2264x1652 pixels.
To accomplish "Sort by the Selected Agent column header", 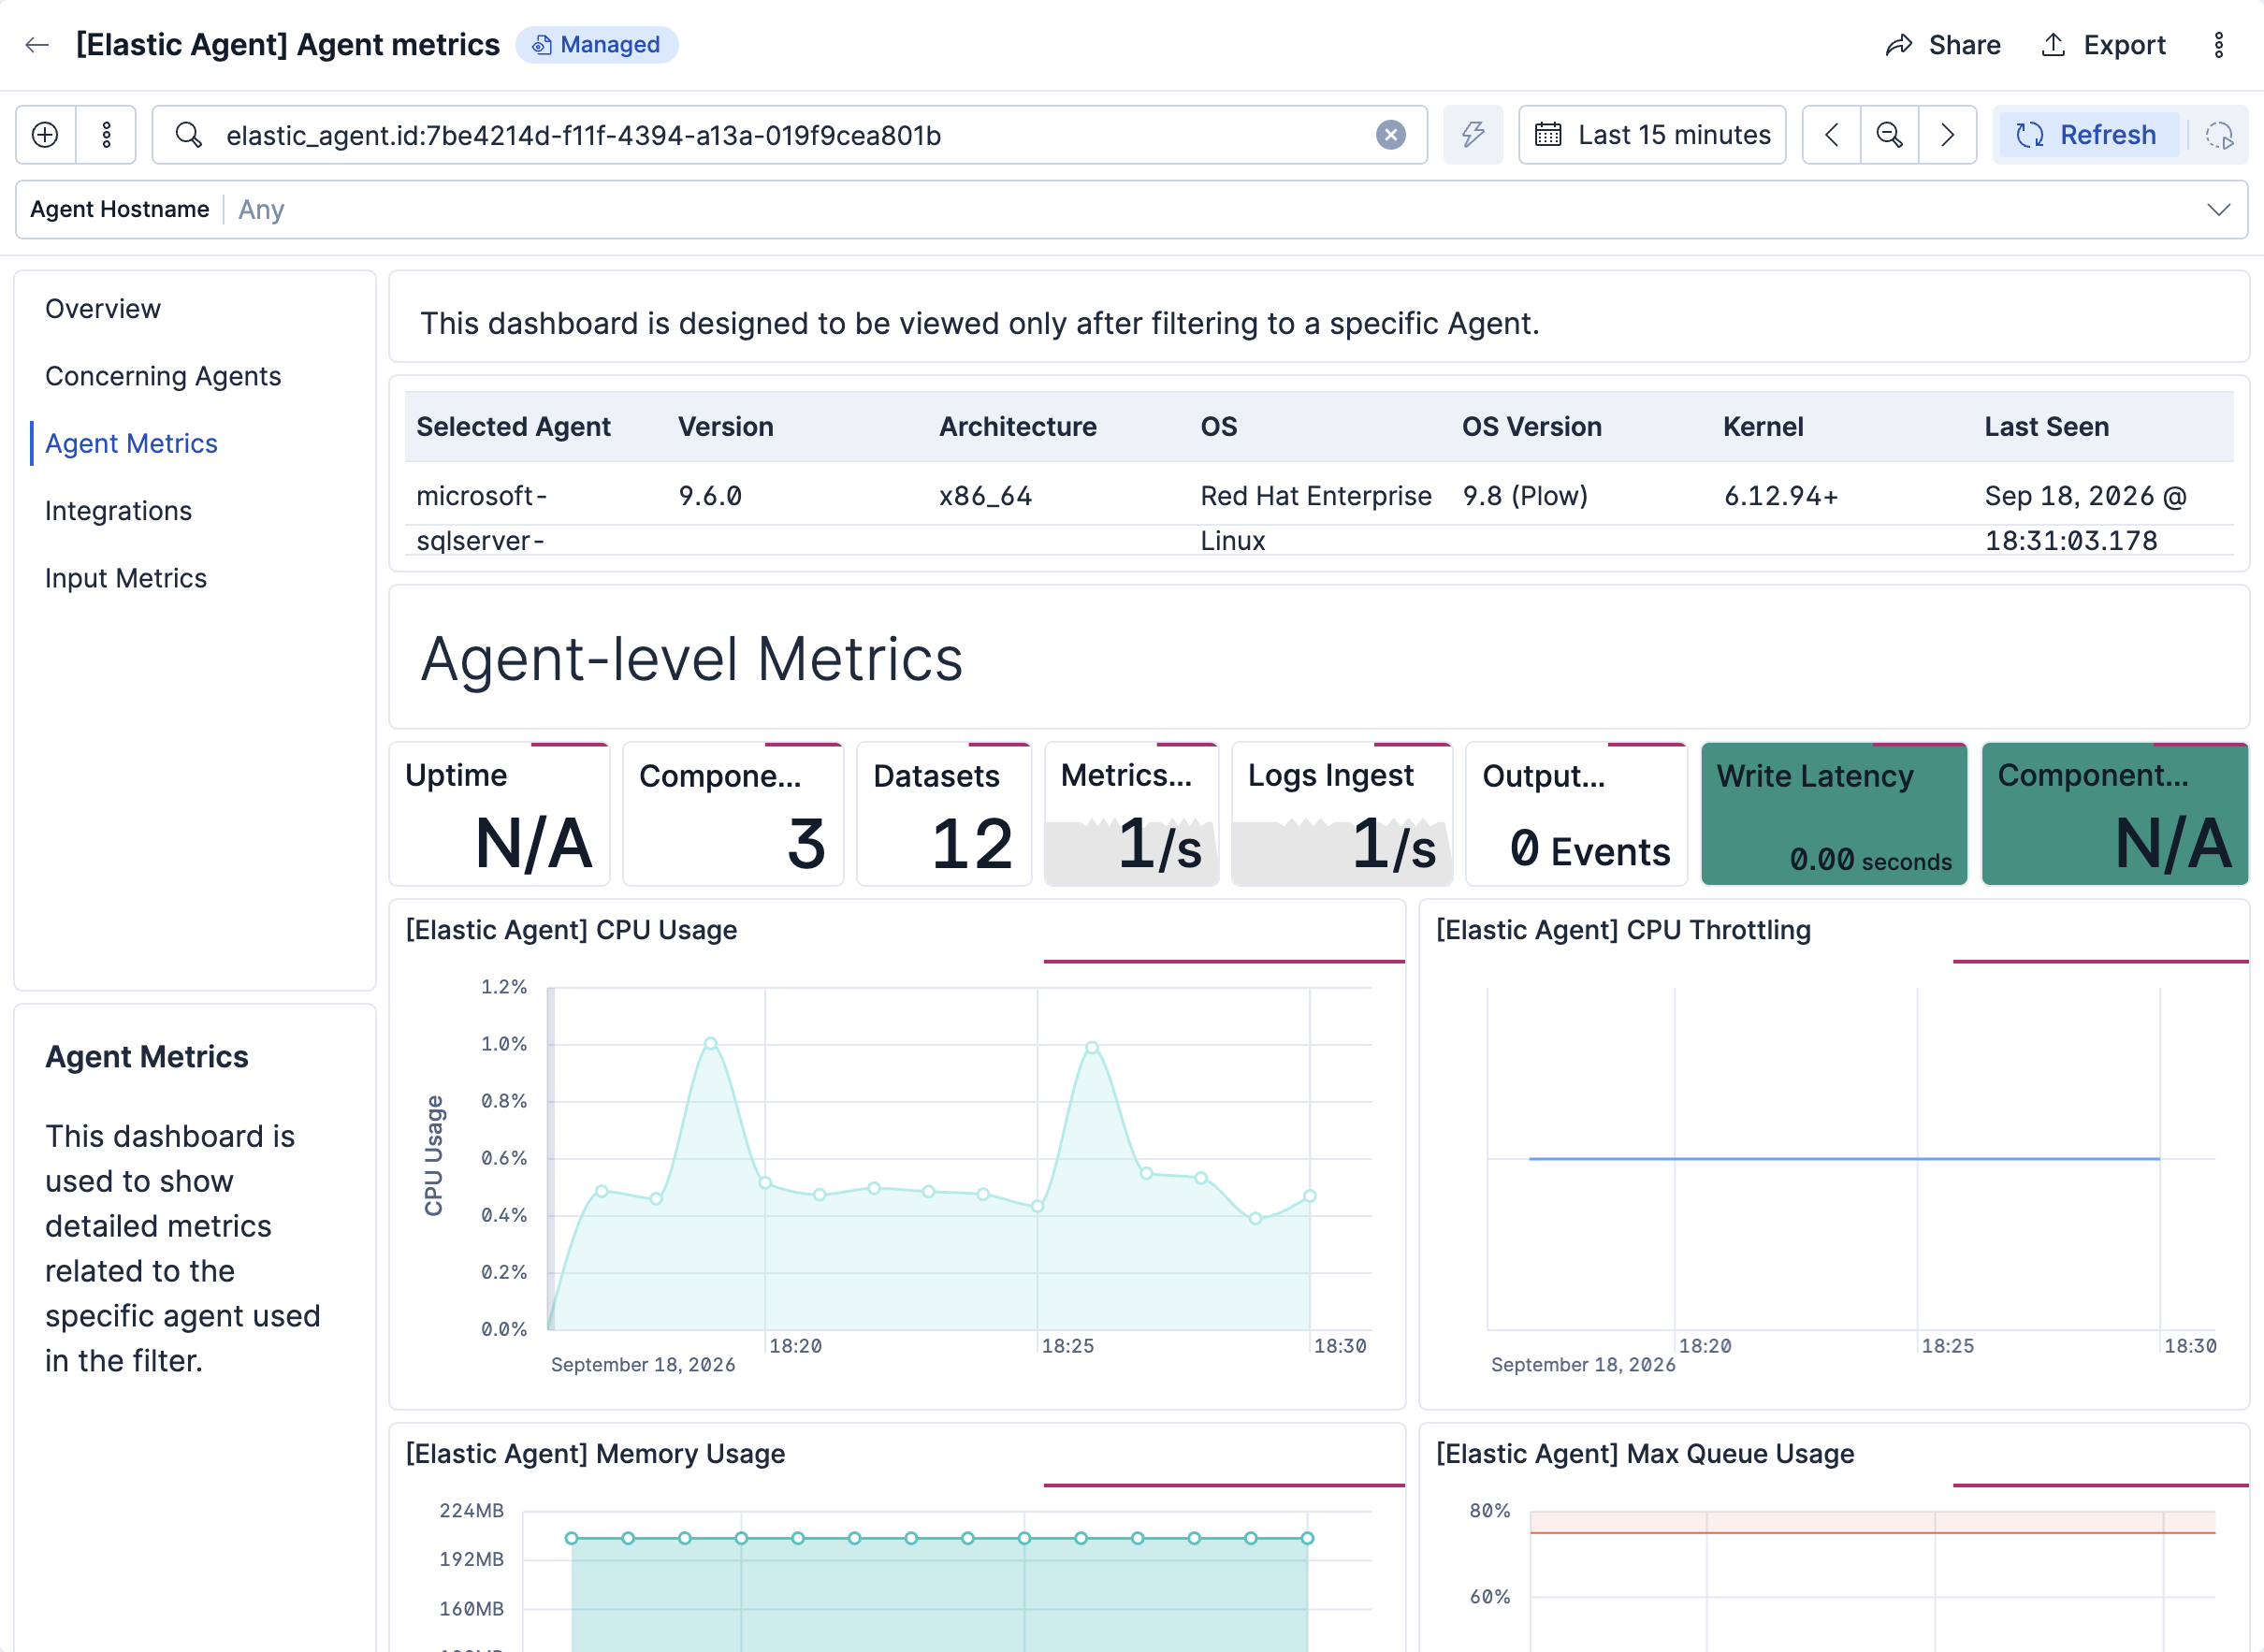I will pos(513,427).
